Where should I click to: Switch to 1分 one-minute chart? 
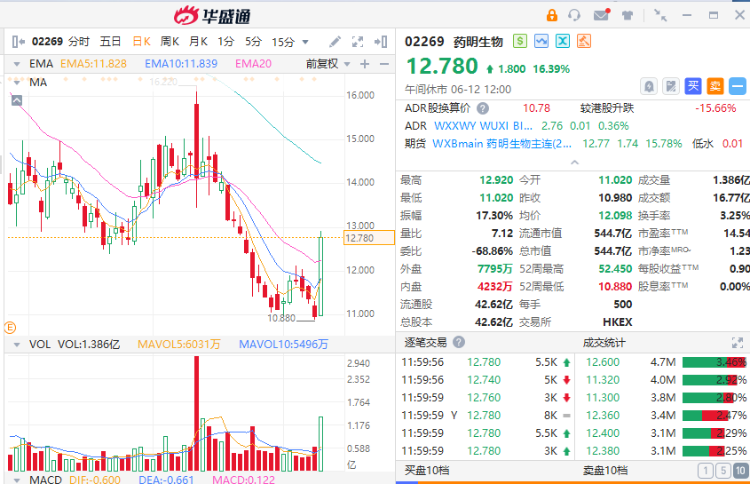(x=226, y=42)
